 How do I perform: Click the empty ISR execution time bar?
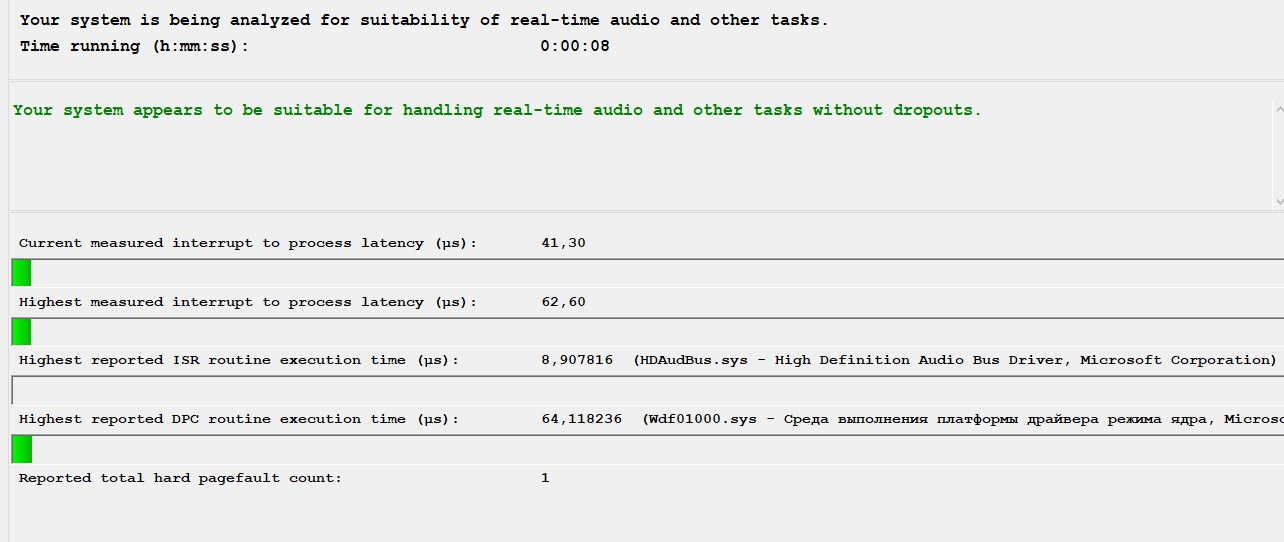pos(640,390)
